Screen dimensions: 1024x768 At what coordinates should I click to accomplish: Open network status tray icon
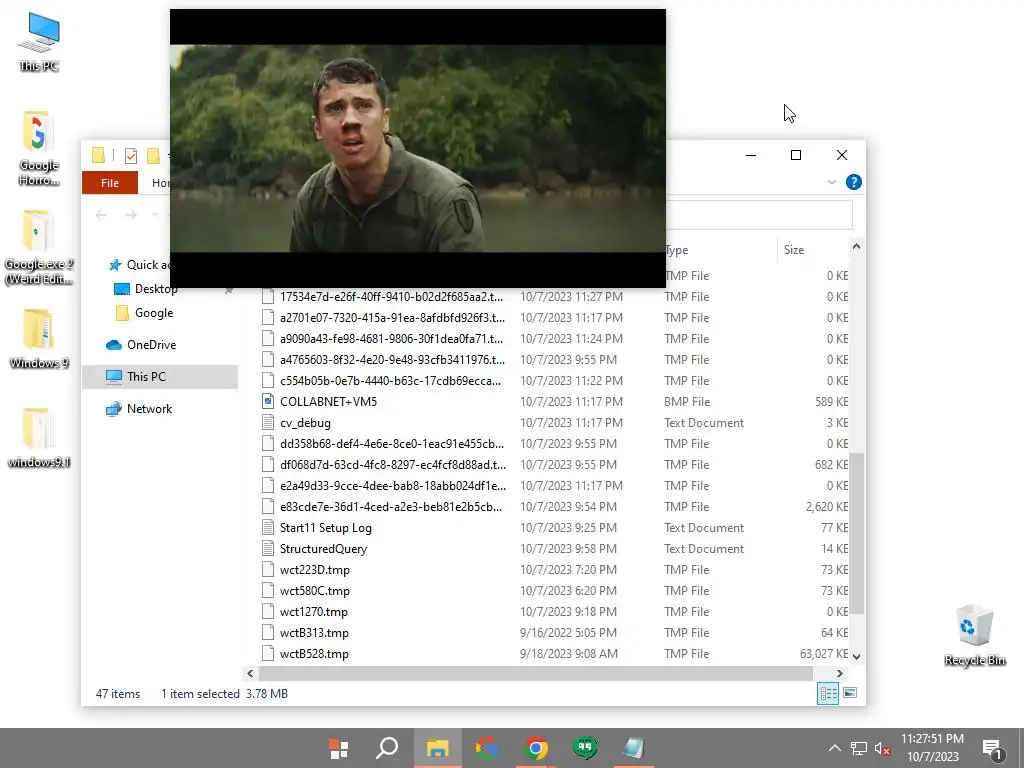tap(859, 748)
